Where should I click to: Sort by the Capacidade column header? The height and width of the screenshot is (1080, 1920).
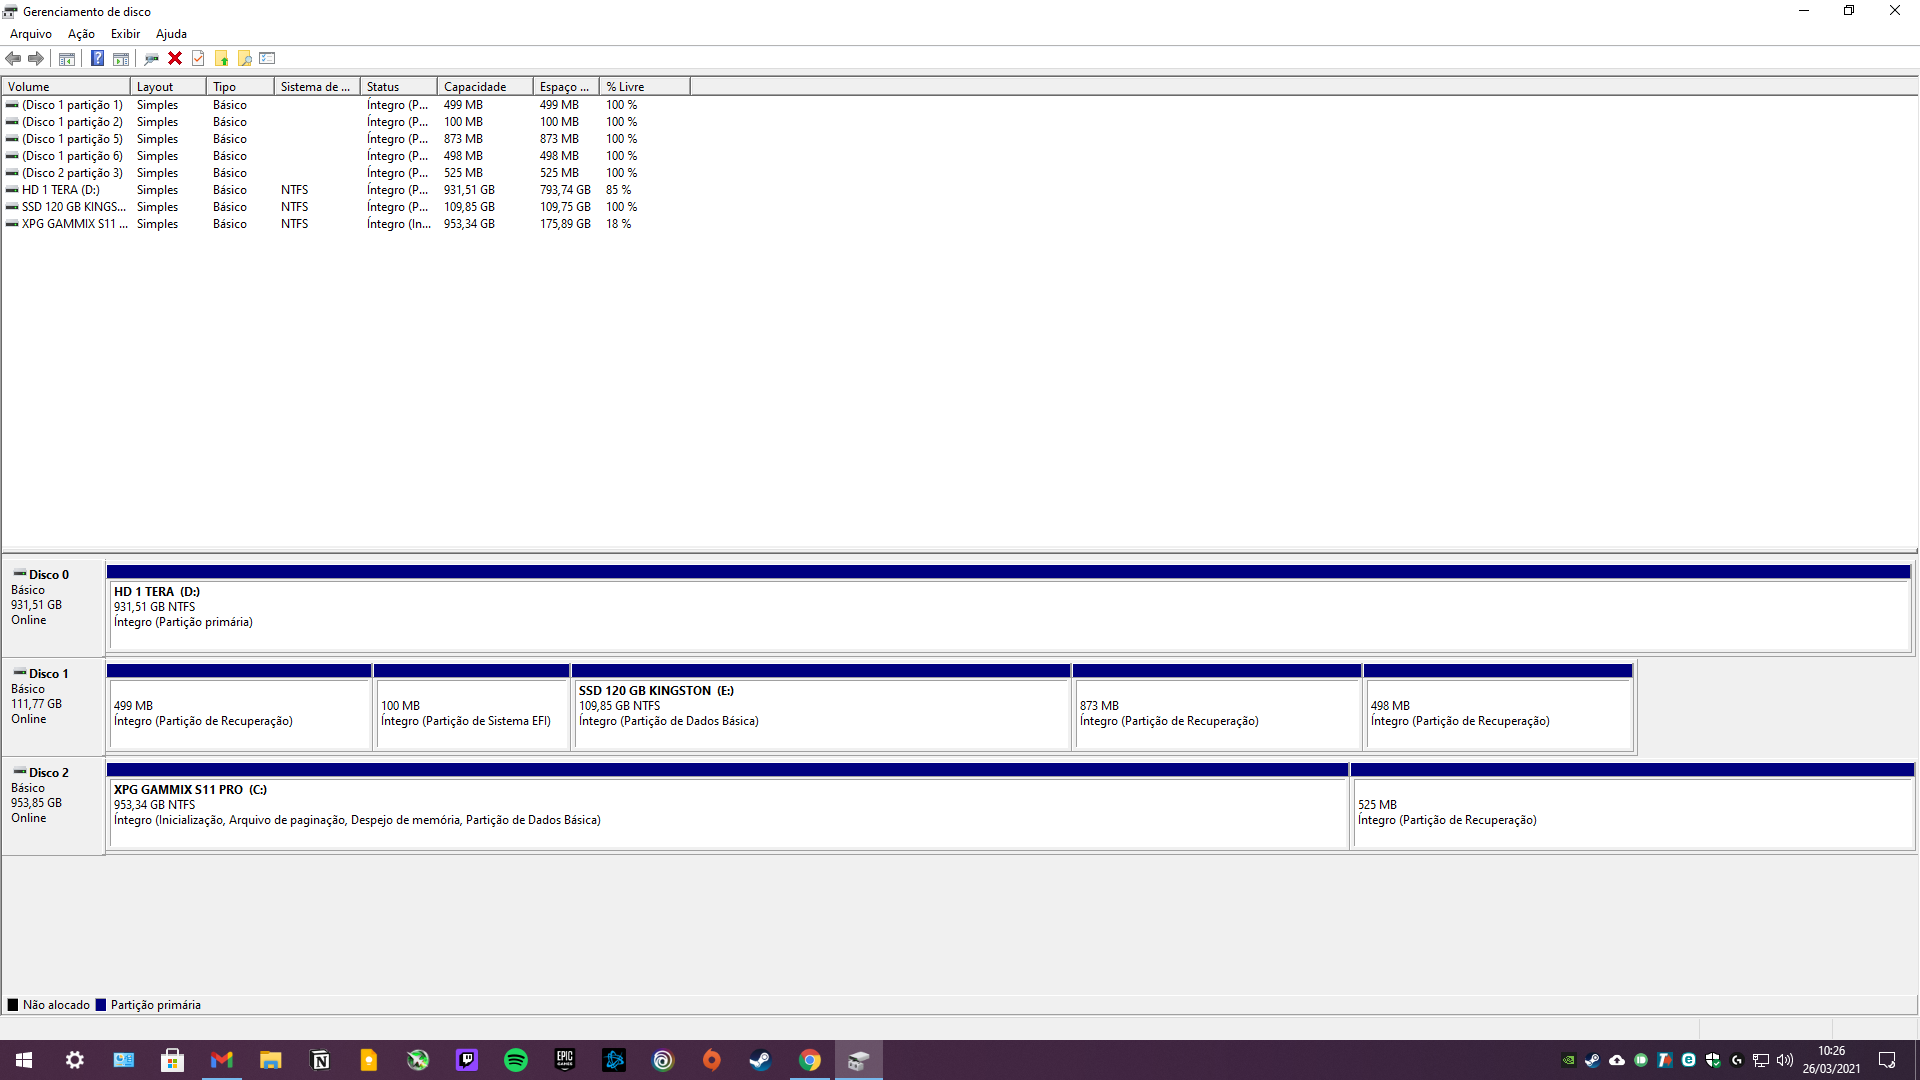click(x=485, y=87)
